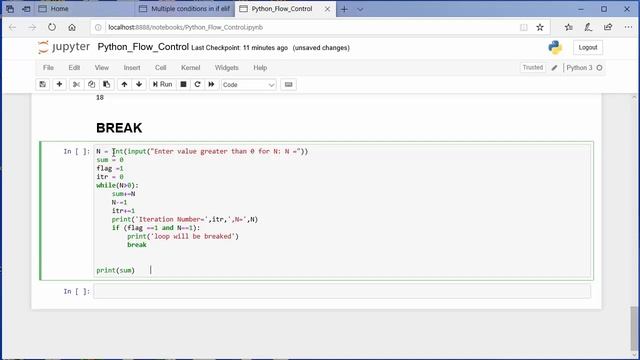Screen dimensions: 640x360
Task: Click the Python logo icon
Action: click(555, 47)
